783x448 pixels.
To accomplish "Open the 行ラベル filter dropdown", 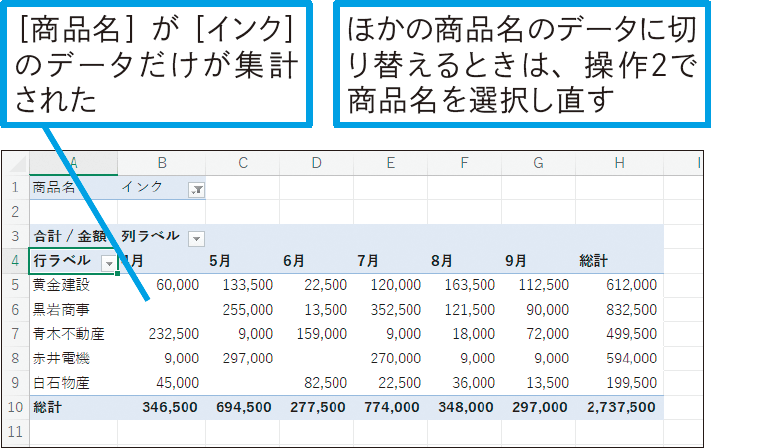I will tap(107, 261).
